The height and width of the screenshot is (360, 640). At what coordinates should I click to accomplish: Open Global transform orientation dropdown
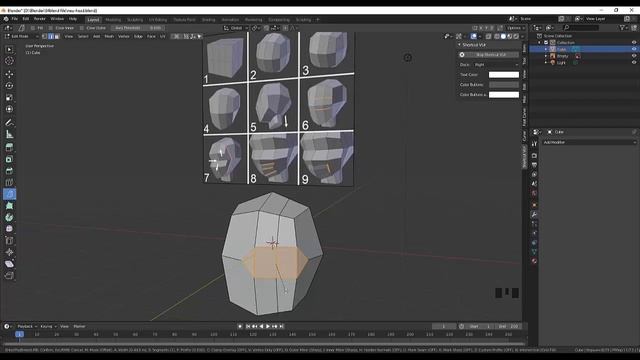pos(236,28)
